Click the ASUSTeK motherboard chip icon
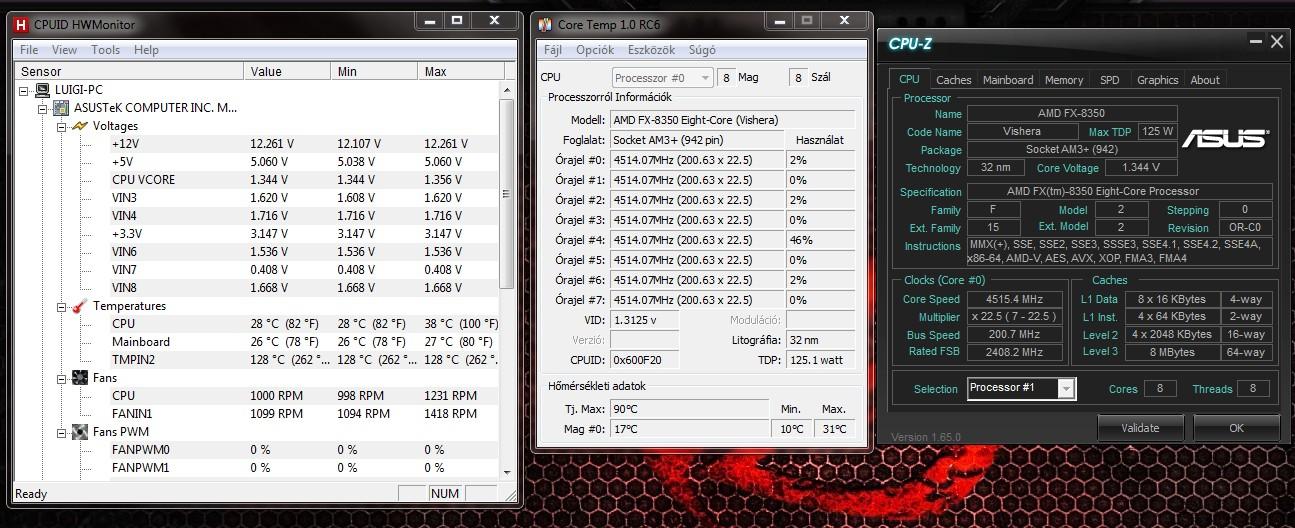The height and width of the screenshot is (528, 1295). click(62, 108)
